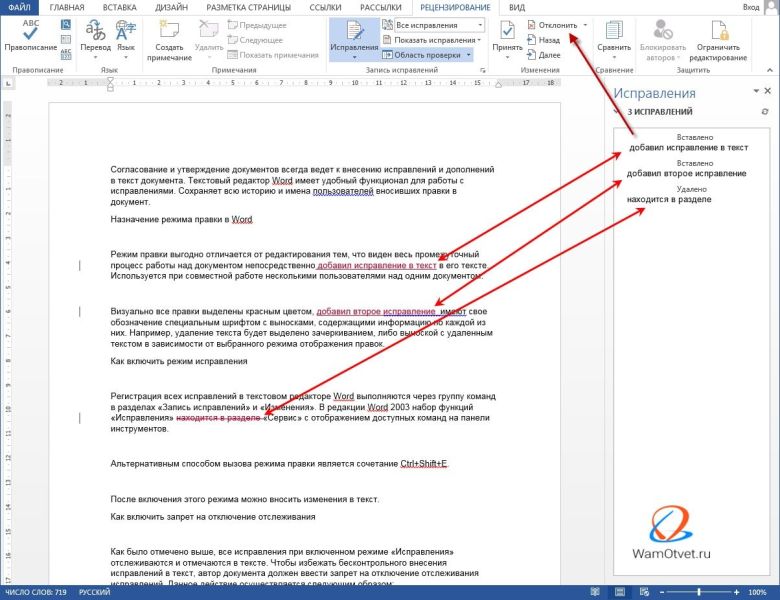This screenshot has height=600, width=780.
Task: Open the ФАЙЛ menu tab
Action: [19, 7]
